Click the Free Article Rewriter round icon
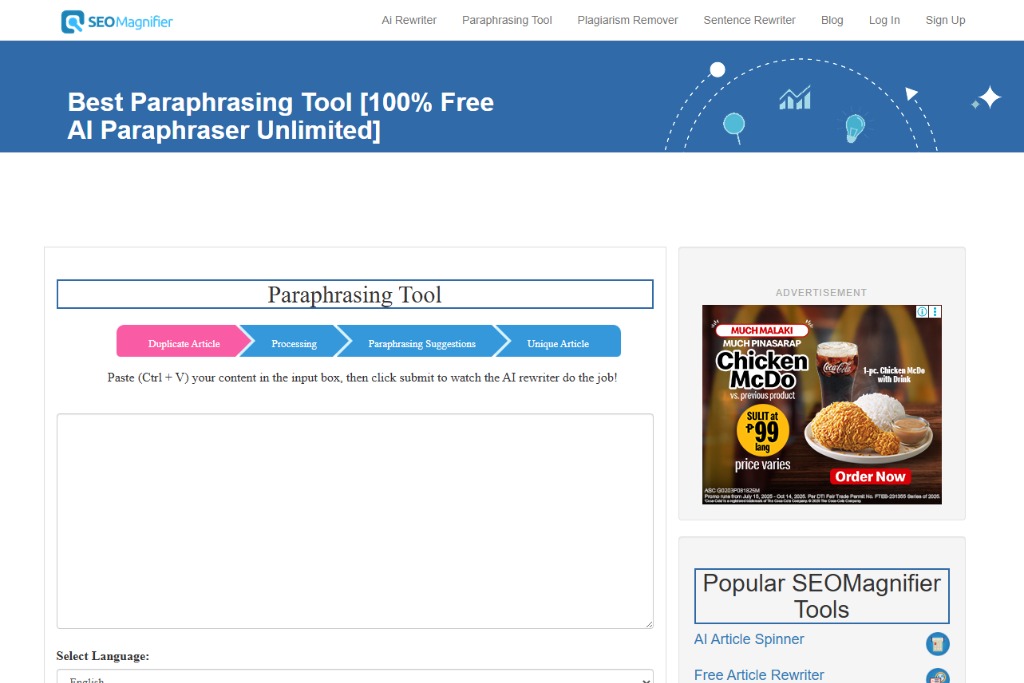Viewport: 1024px width, 683px height. tap(937, 677)
